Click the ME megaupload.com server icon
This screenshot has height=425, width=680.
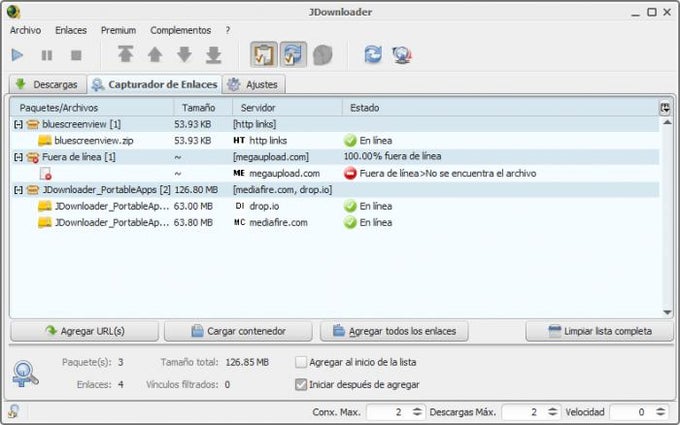[x=239, y=173]
